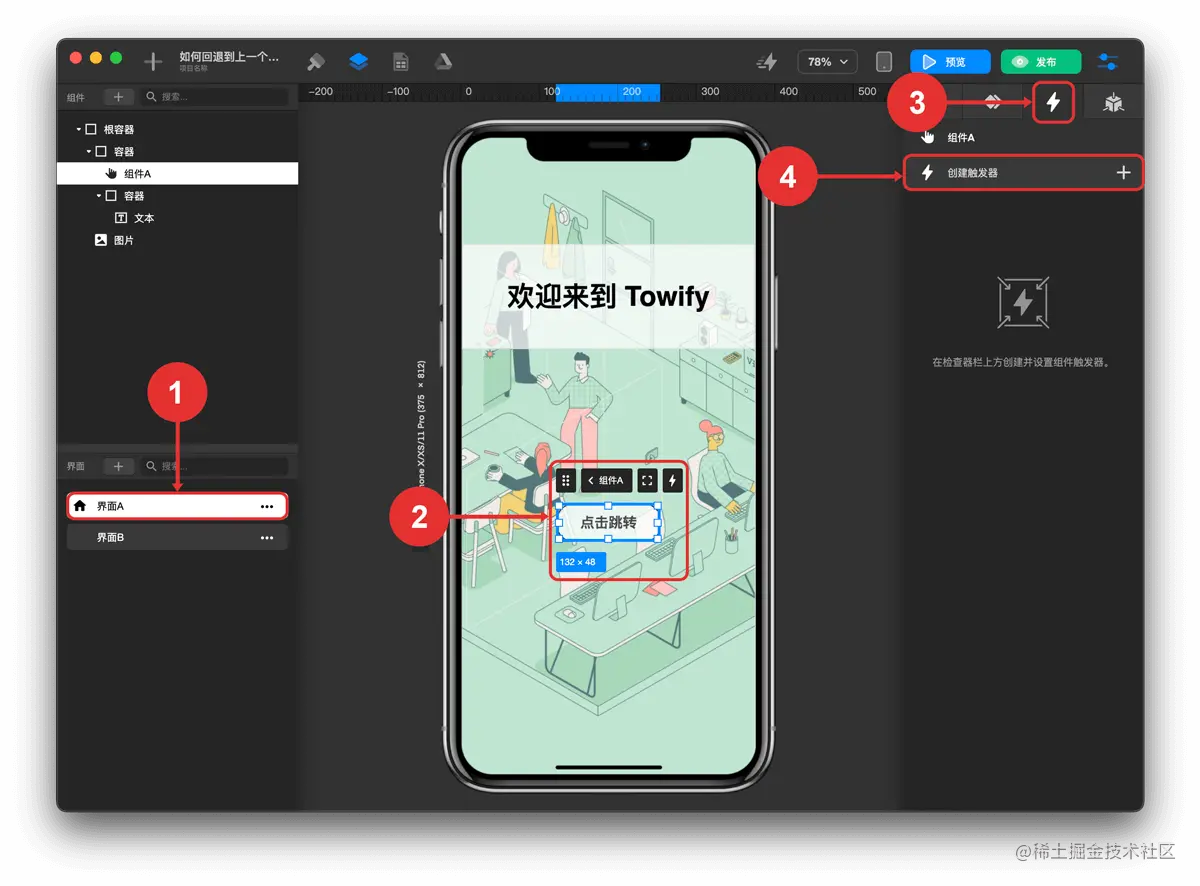Image resolution: width=1200 pixels, height=886 pixels.
Task: Click the quick action lightning icon left of zoom
Action: coord(767,62)
